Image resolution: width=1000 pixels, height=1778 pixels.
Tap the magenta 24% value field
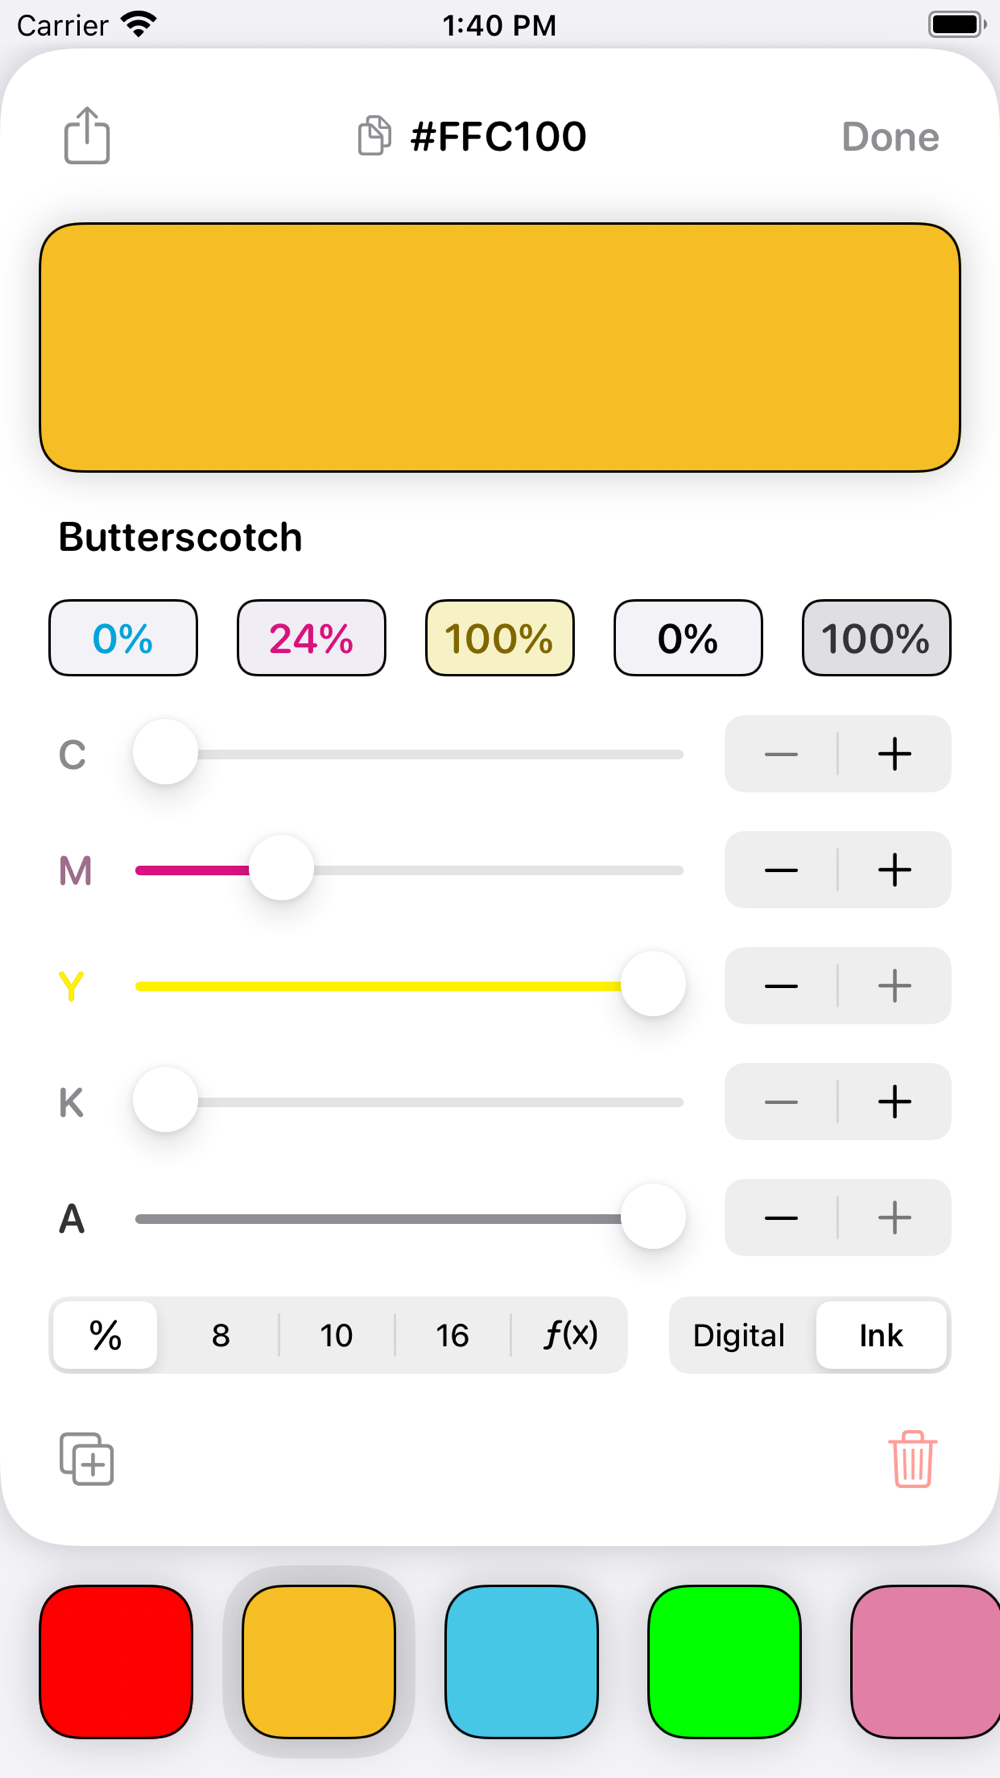tap(311, 638)
